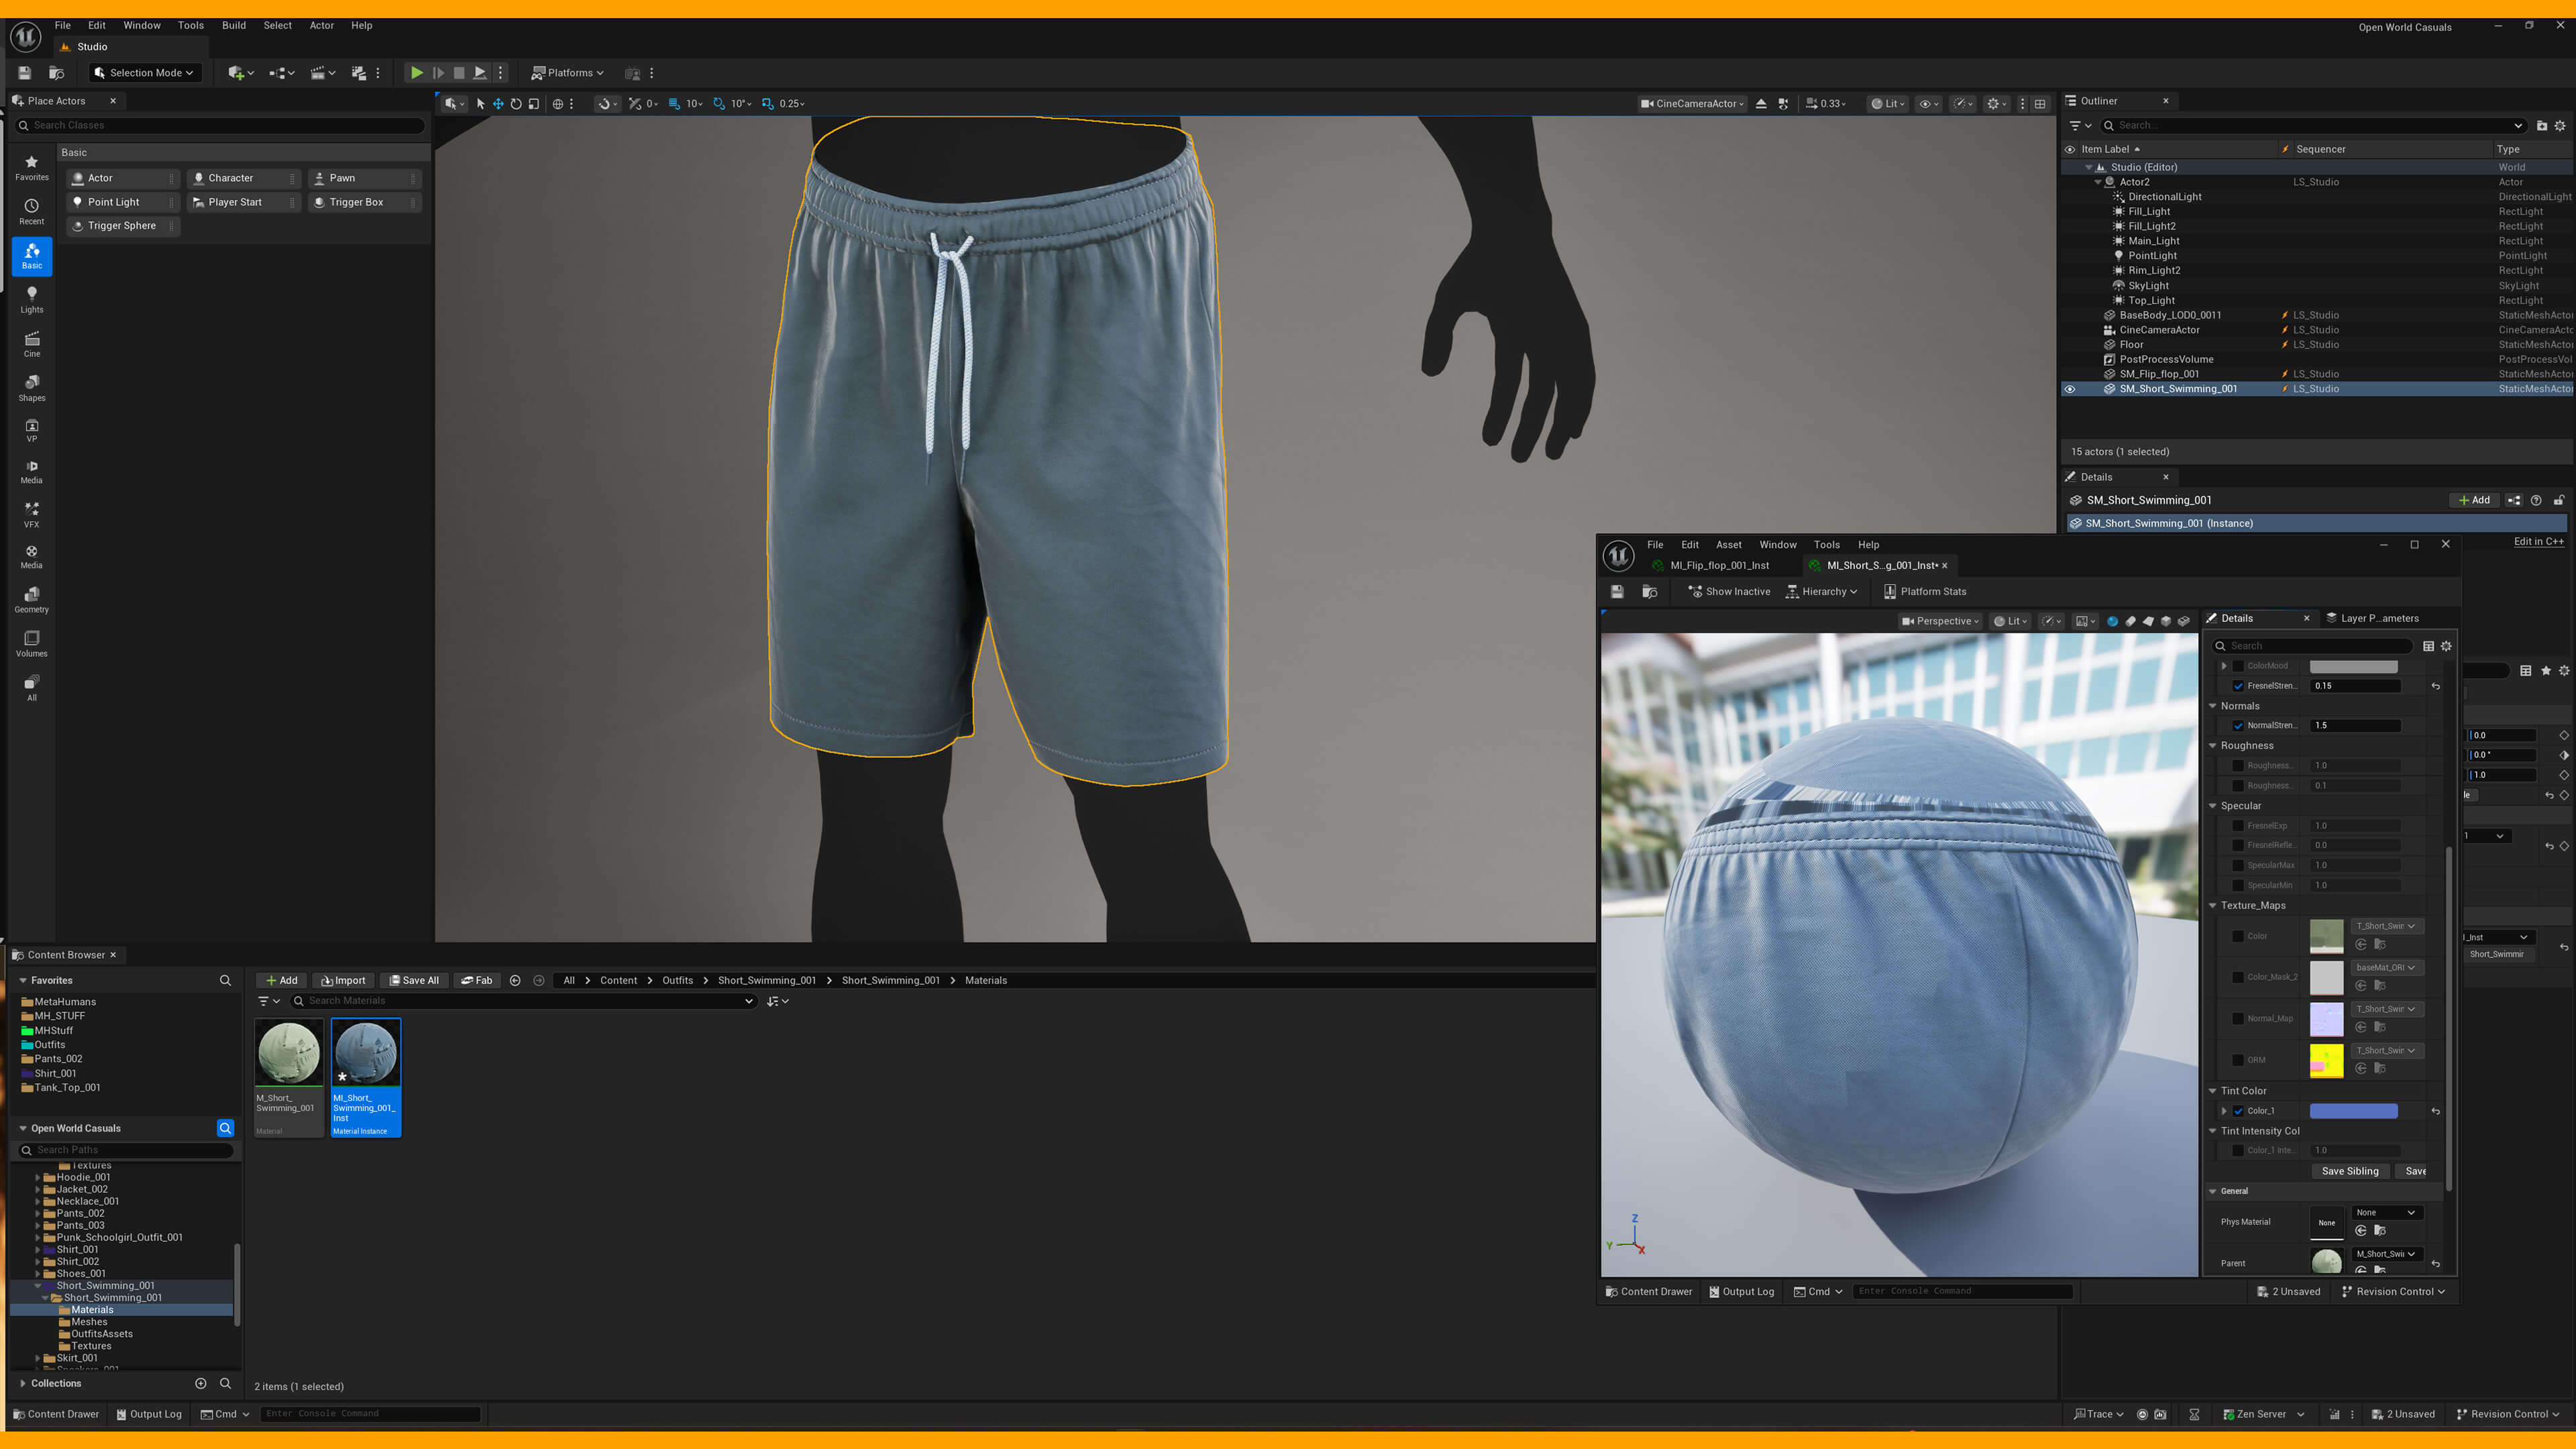The image size is (2576, 1449).
Task: Open the Selection Mode dropdown
Action: coord(146,73)
